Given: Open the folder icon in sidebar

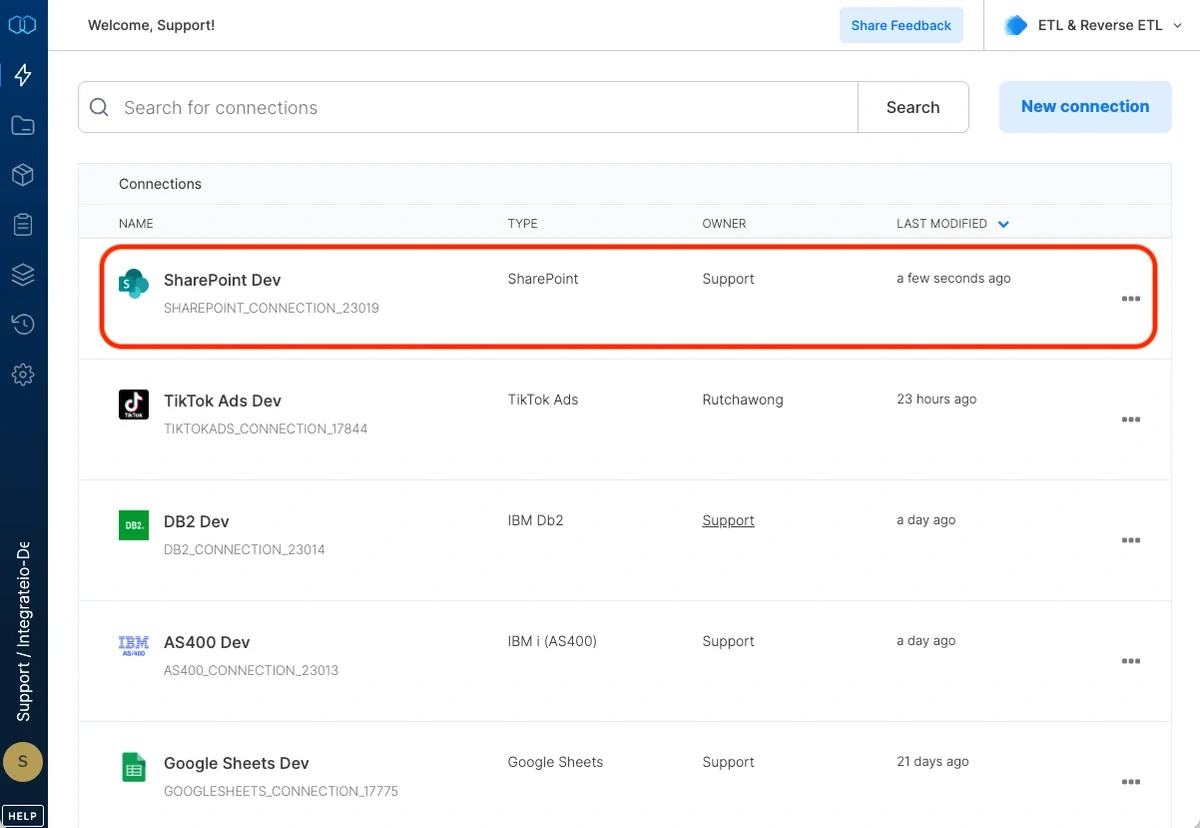Looking at the screenshot, I should tap(22, 125).
